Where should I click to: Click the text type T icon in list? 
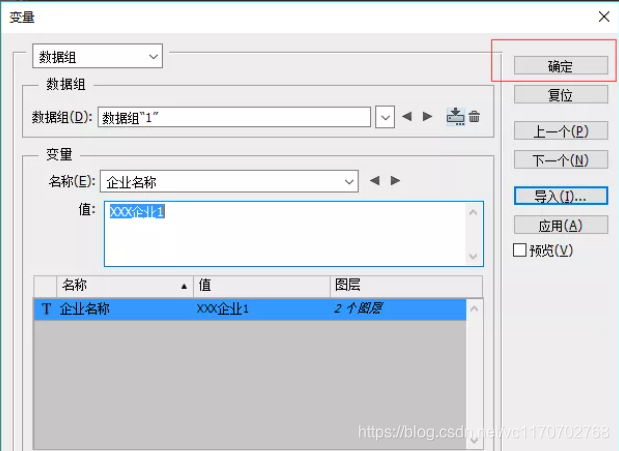tap(46, 309)
